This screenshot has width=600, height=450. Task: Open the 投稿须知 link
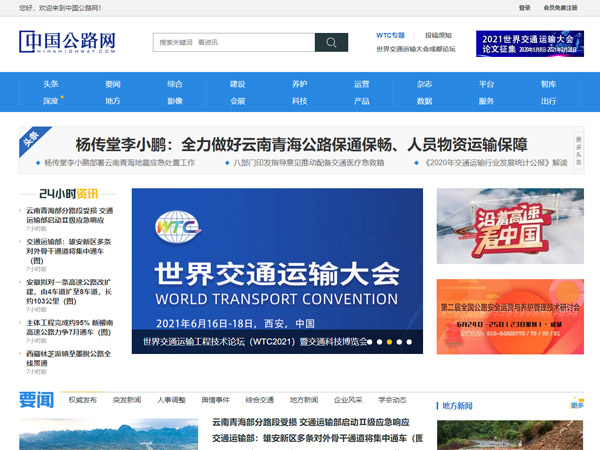(x=438, y=35)
